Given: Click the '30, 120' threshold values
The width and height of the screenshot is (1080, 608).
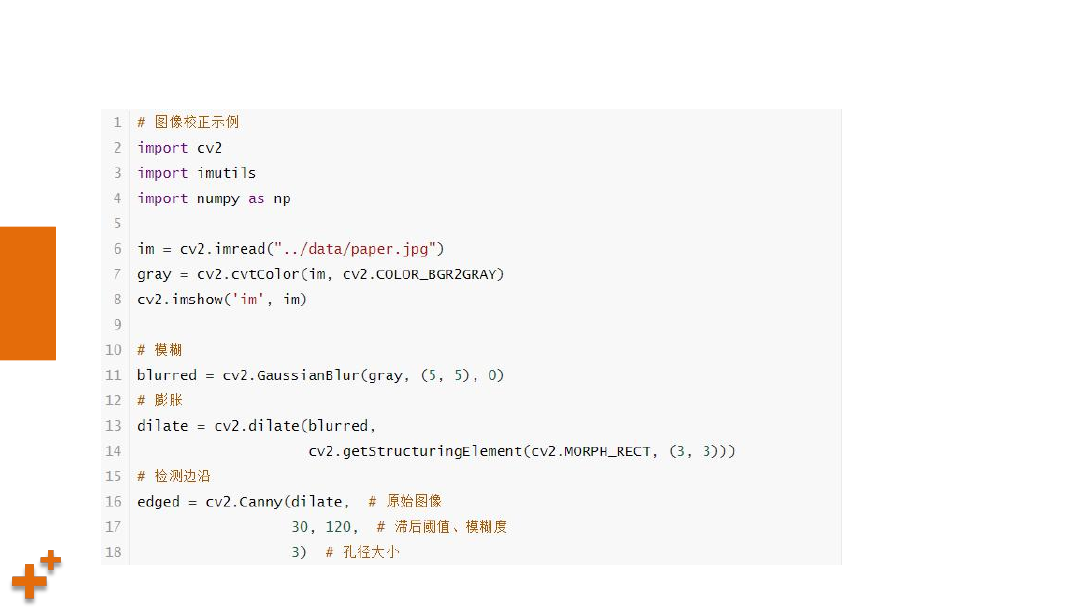Looking at the screenshot, I should pos(321,527).
